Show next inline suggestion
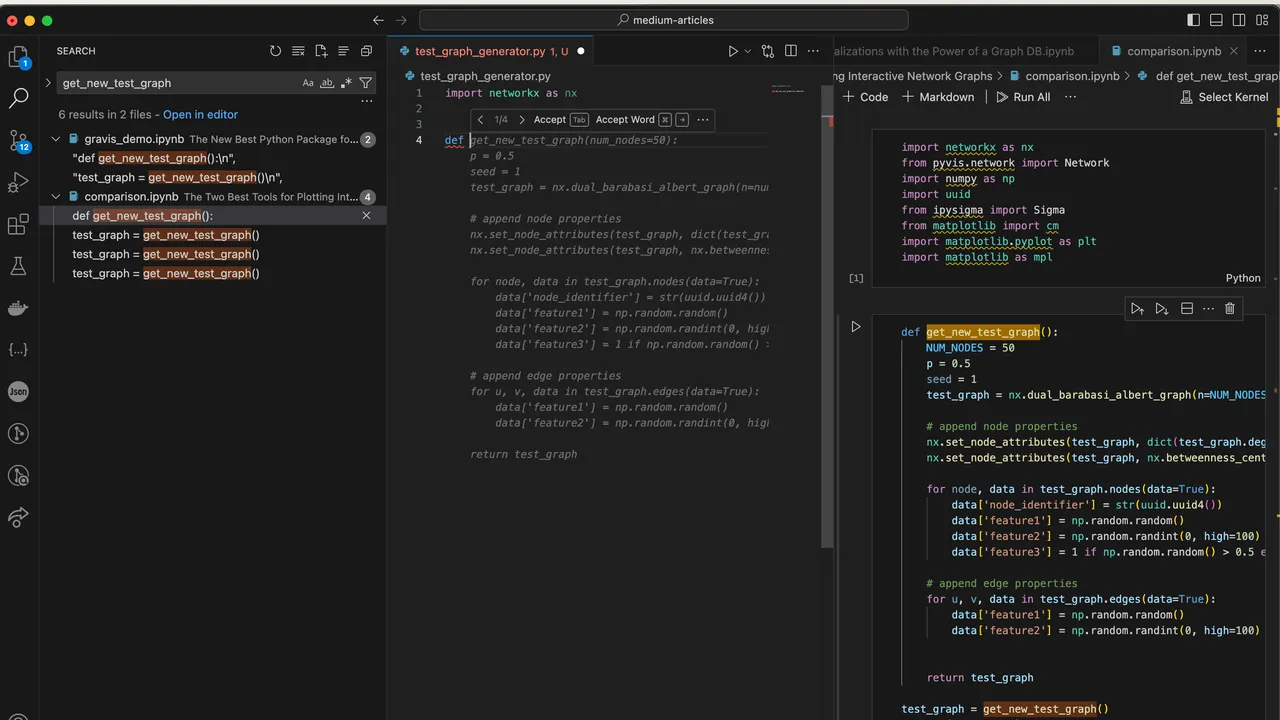1280x720 pixels. click(x=521, y=120)
